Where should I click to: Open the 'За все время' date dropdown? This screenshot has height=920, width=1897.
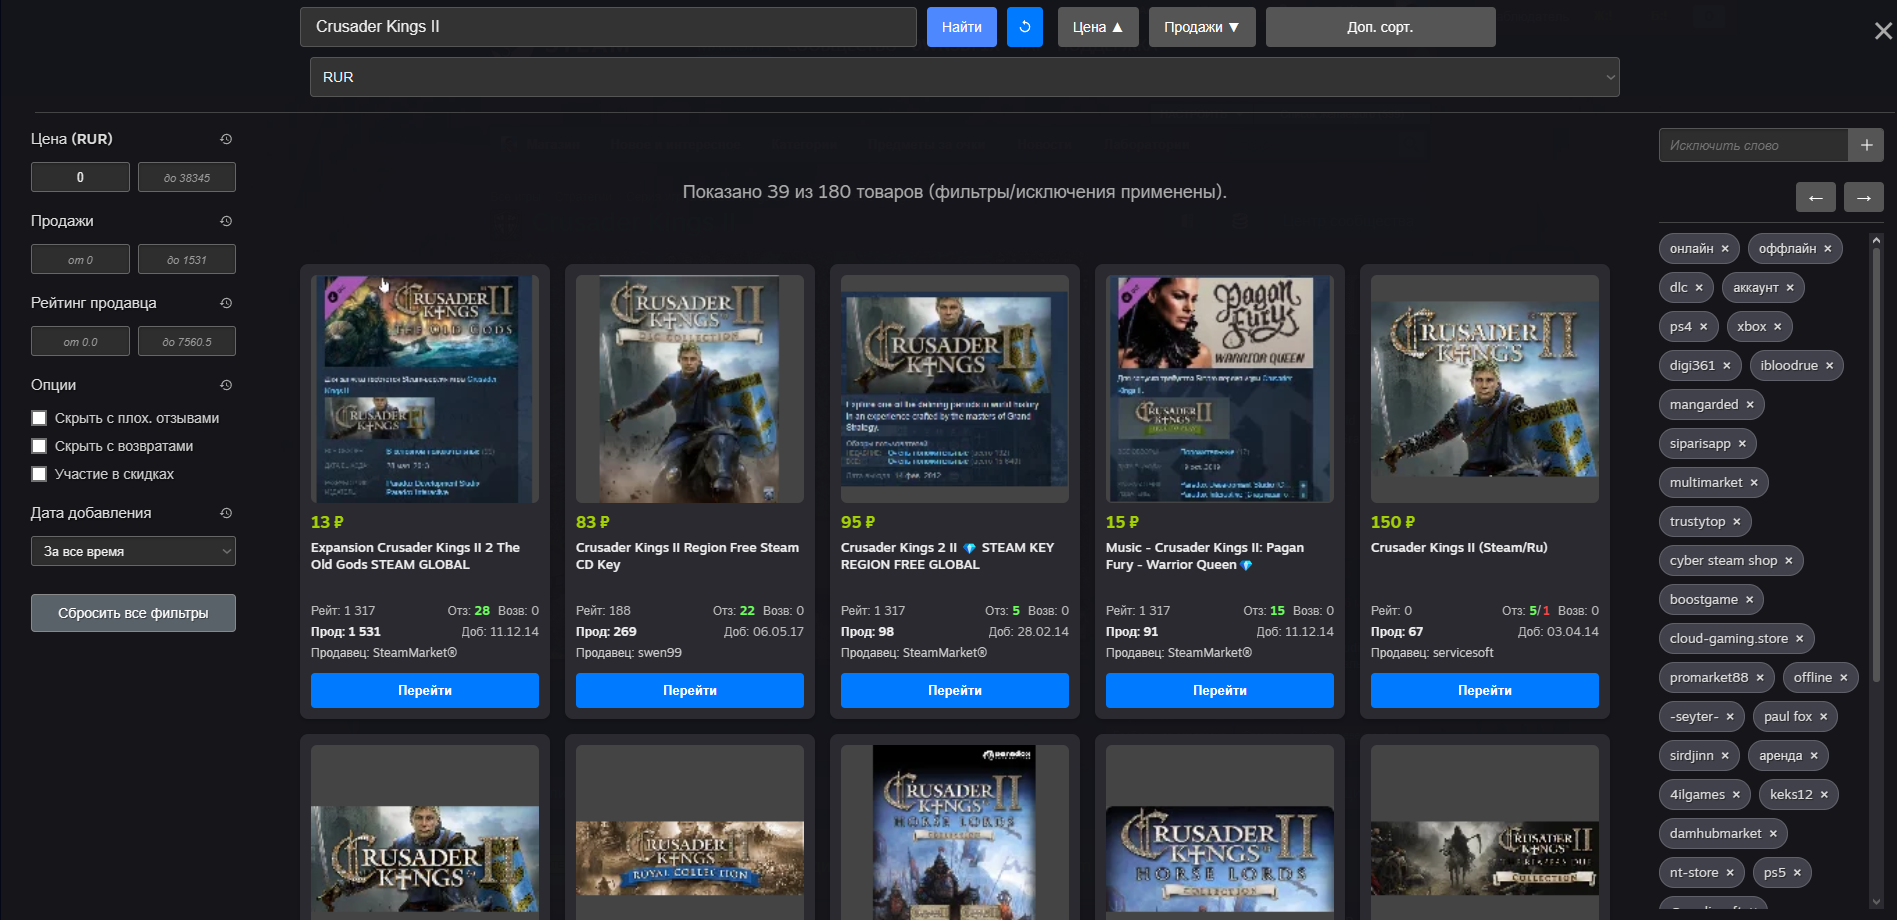133,551
